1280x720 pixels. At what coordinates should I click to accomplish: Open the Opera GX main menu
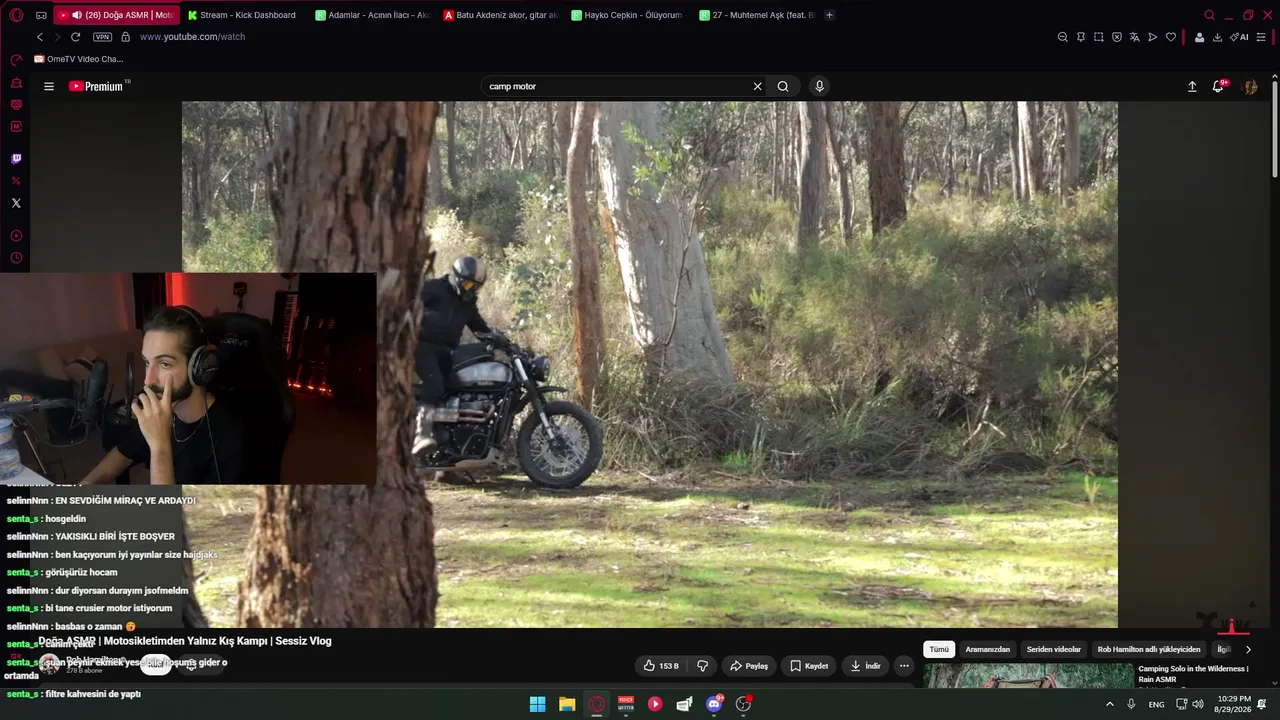16,15
